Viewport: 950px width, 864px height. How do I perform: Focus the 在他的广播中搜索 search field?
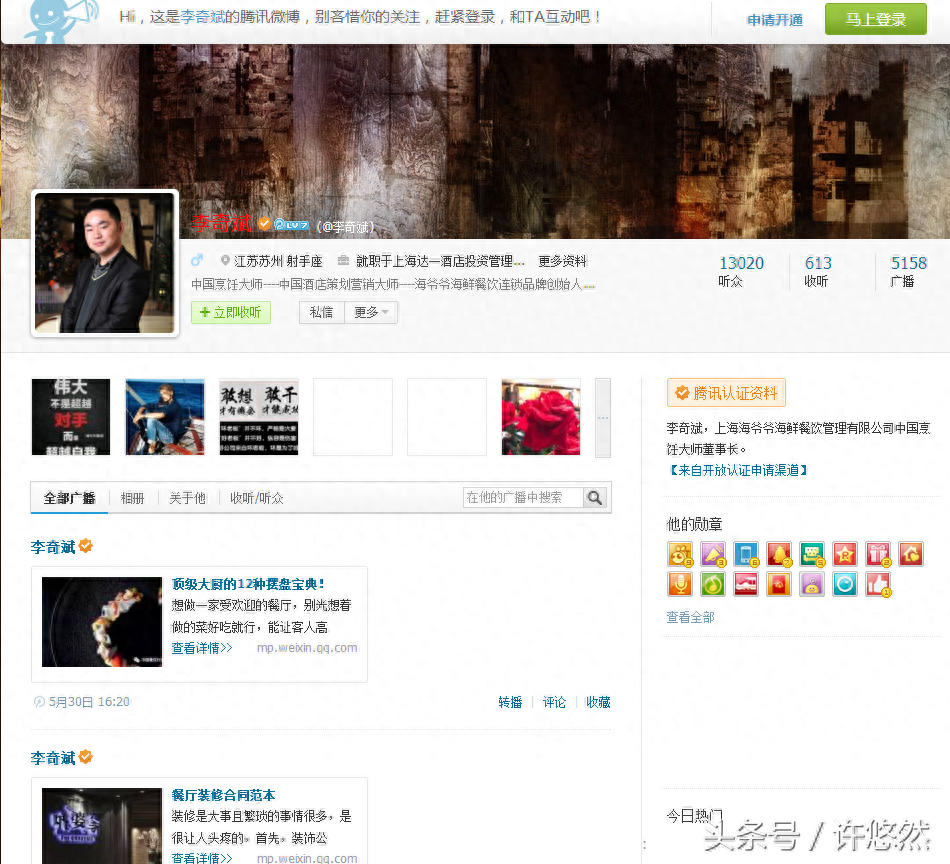click(x=522, y=498)
